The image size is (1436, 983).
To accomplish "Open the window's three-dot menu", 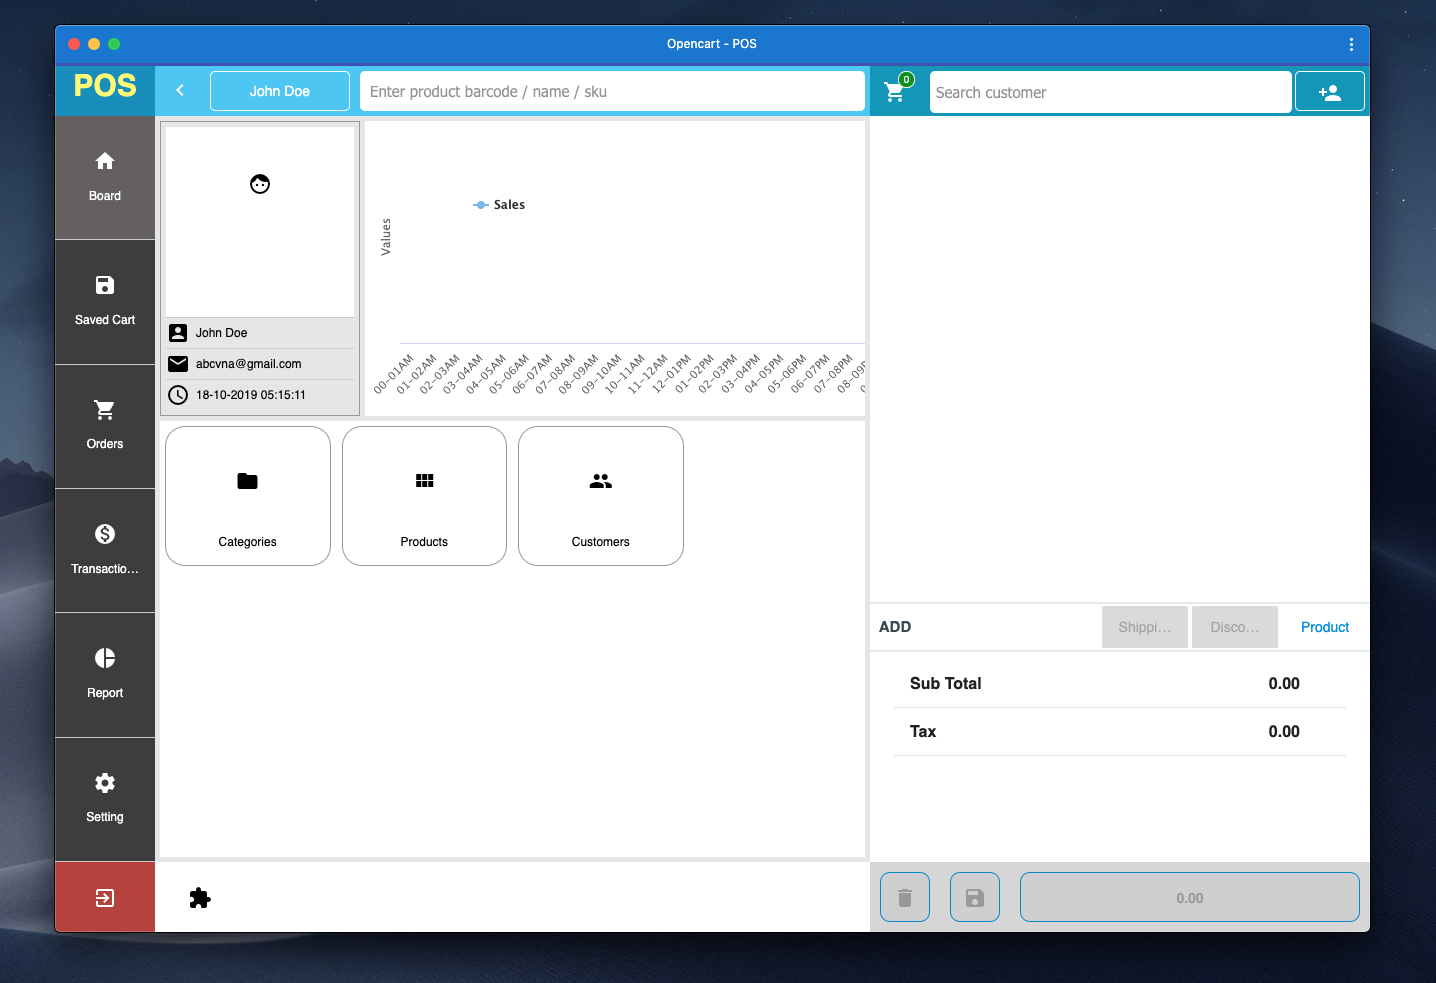I will [1351, 44].
